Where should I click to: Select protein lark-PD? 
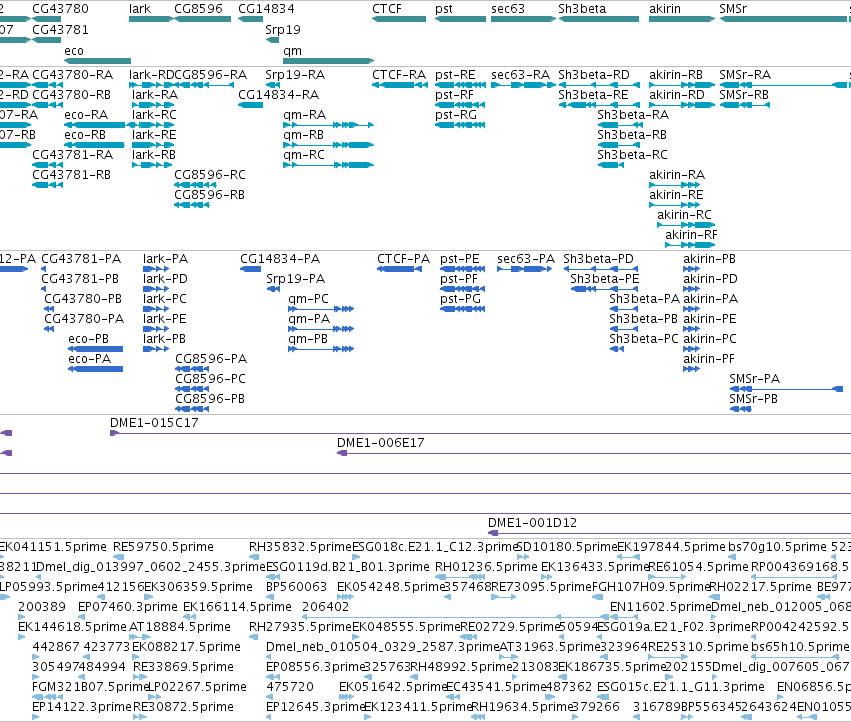pyautogui.click(x=165, y=280)
